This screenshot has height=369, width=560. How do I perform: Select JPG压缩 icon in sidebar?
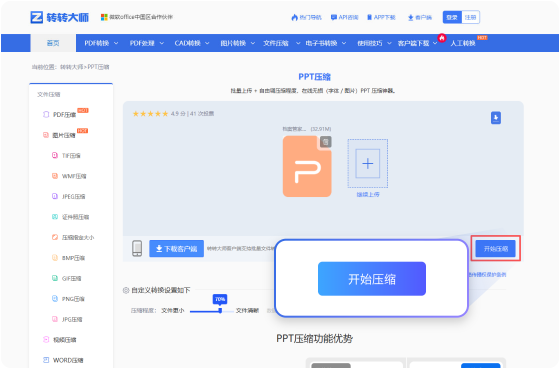[55, 319]
